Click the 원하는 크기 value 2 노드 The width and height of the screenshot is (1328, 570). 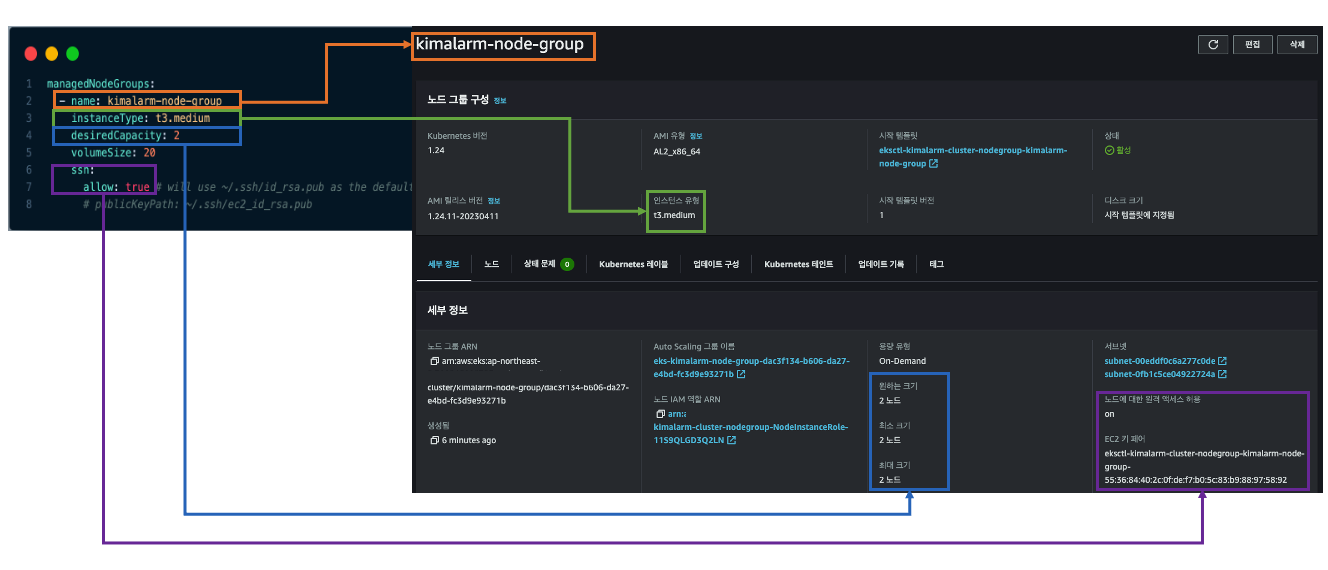click(x=889, y=400)
